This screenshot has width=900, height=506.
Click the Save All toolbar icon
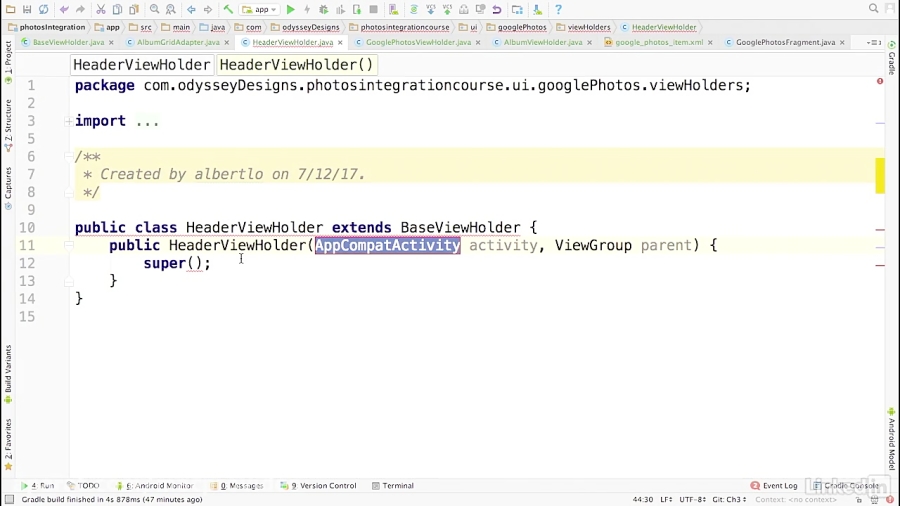[27, 9]
